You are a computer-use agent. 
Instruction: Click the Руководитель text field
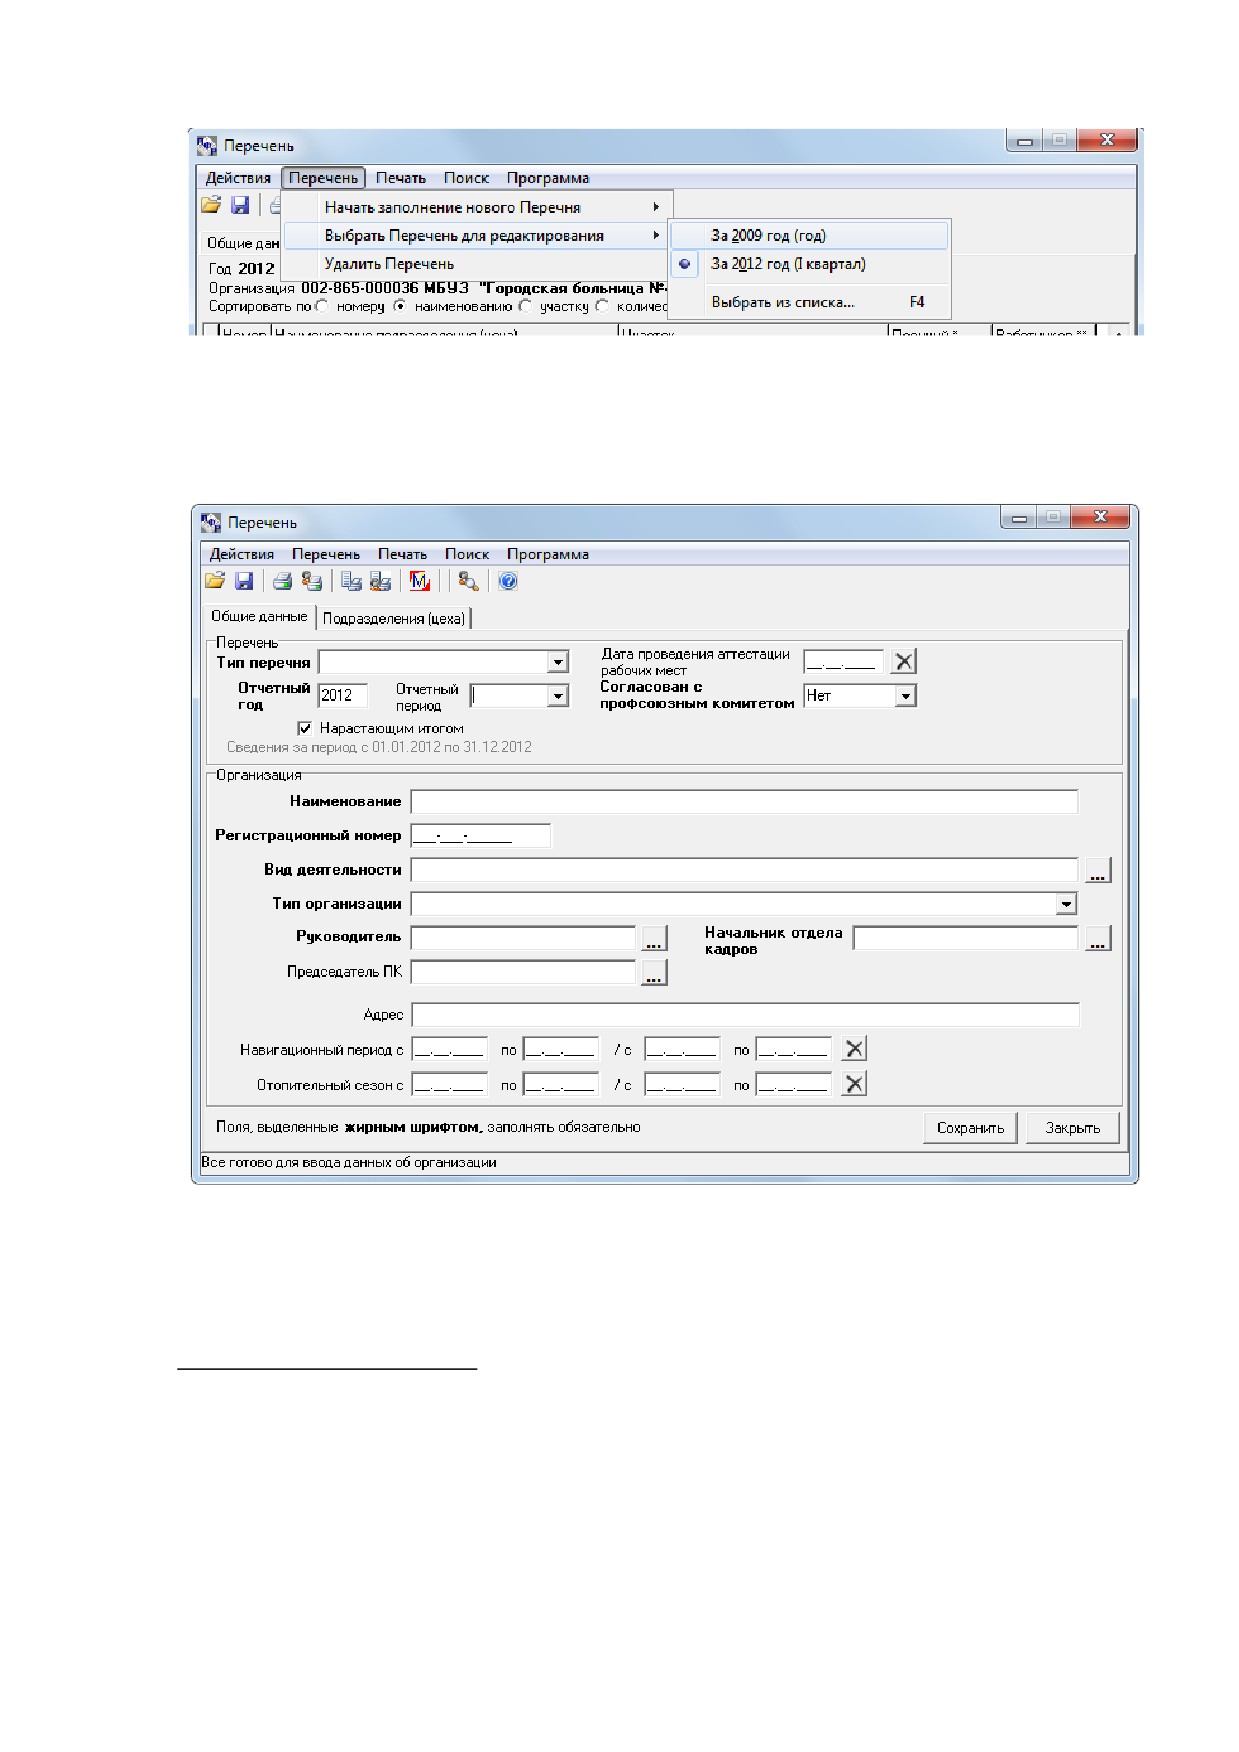(x=524, y=938)
